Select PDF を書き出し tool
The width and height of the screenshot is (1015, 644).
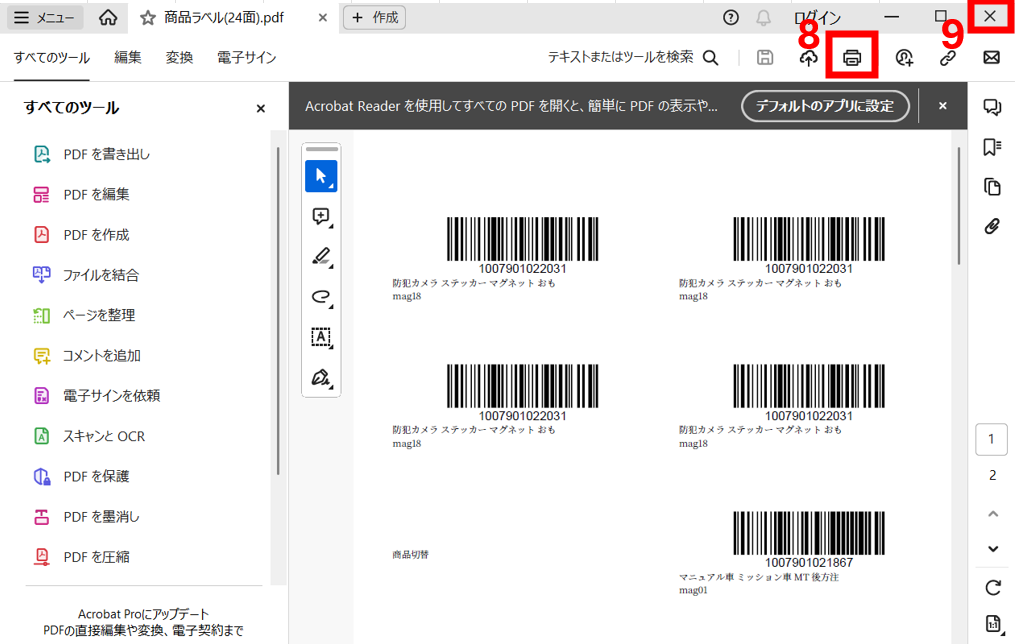tap(91, 154)
